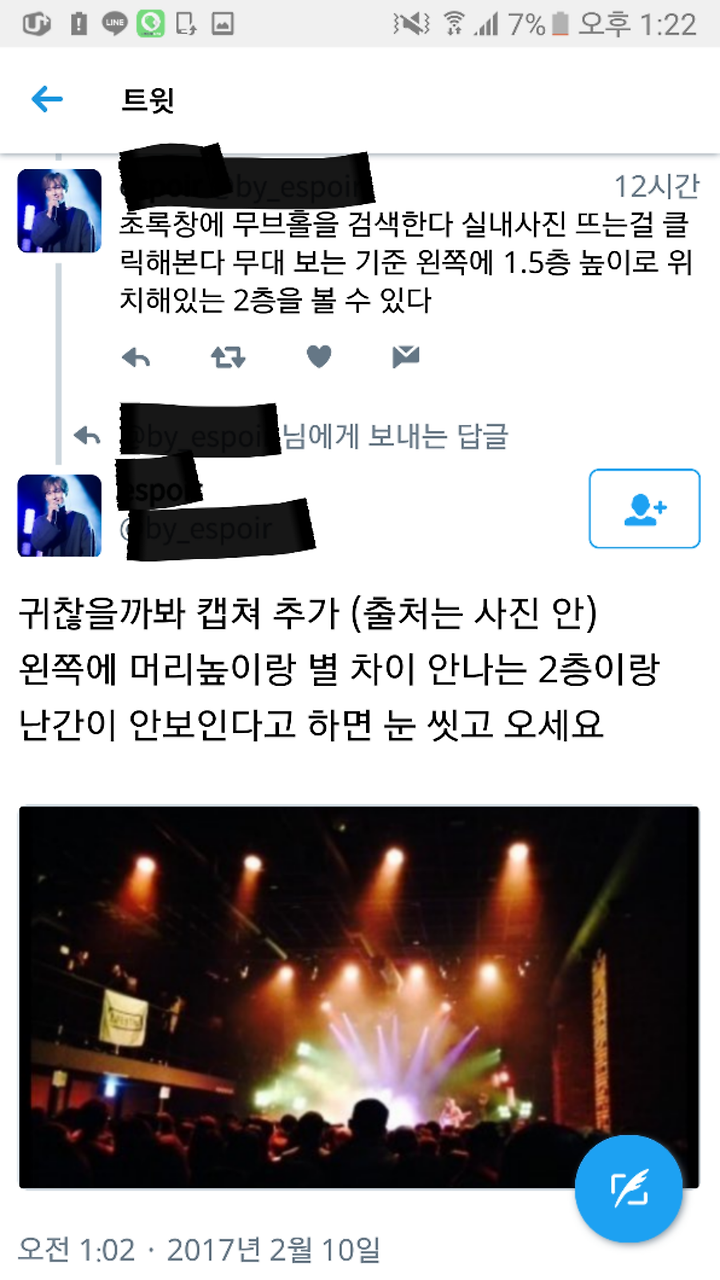Tap the follow user button

(x=644, y=508)
